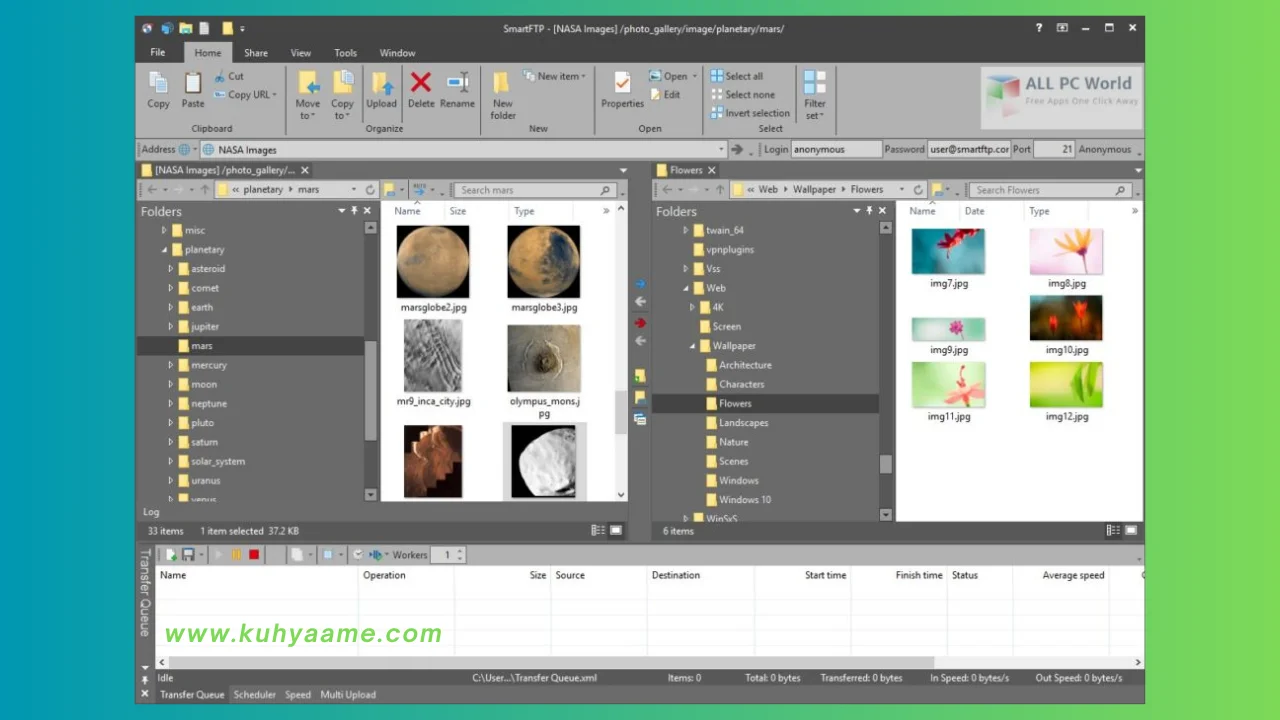1280x720 pixels.
Task: Switch mars pane to details view icon
Action: 598,530
